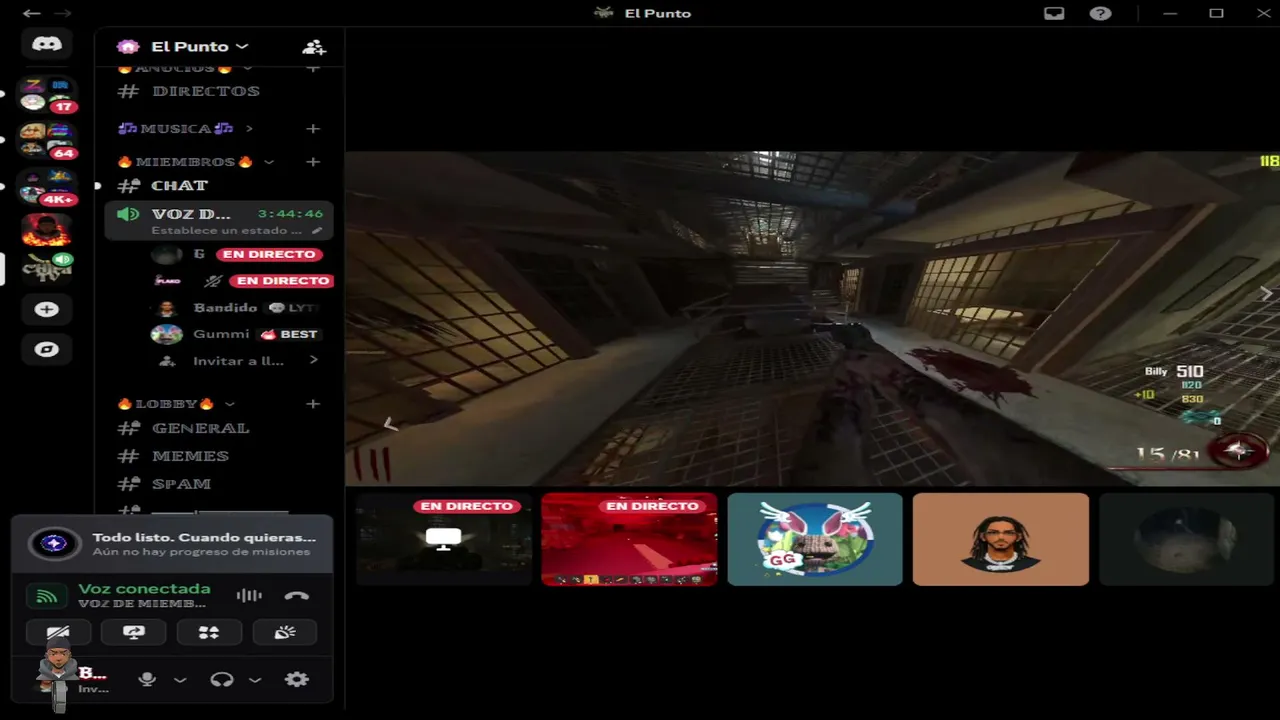Open voice connection signal details
Viewport: 1280px width, 720px height.
pyautogui.click(x=46, y=596)
